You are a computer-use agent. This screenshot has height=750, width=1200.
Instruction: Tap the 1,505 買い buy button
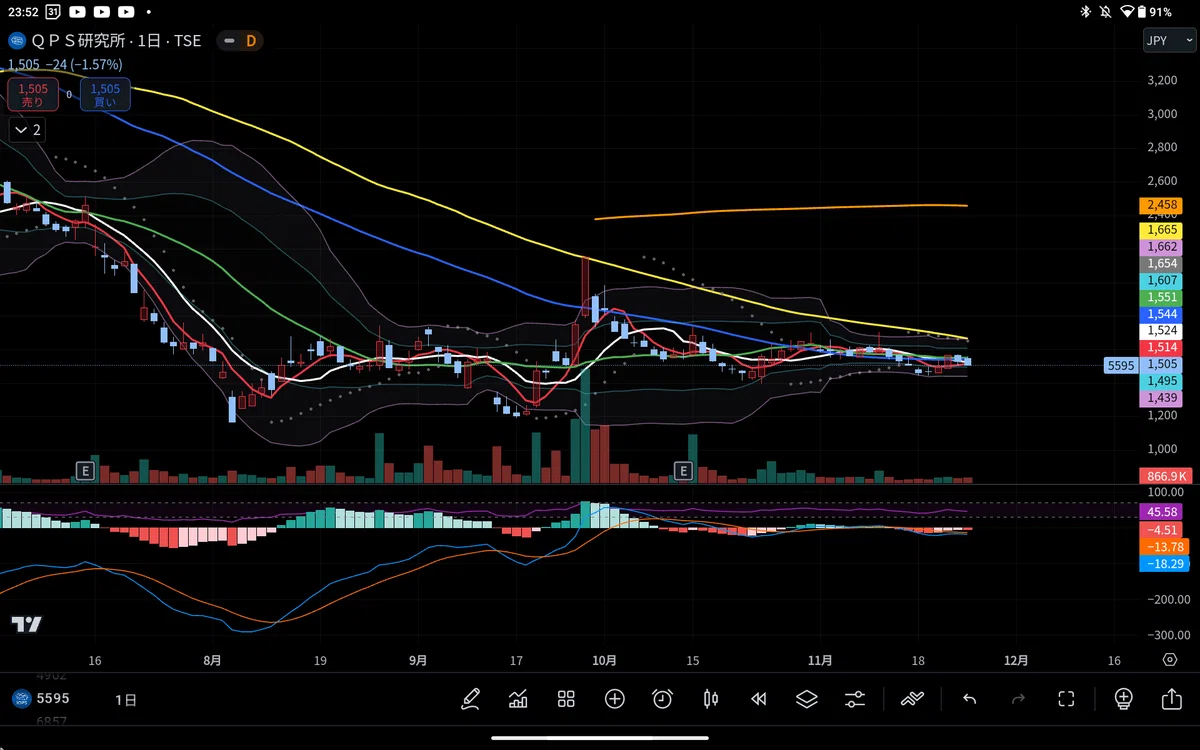coord(104,95)
